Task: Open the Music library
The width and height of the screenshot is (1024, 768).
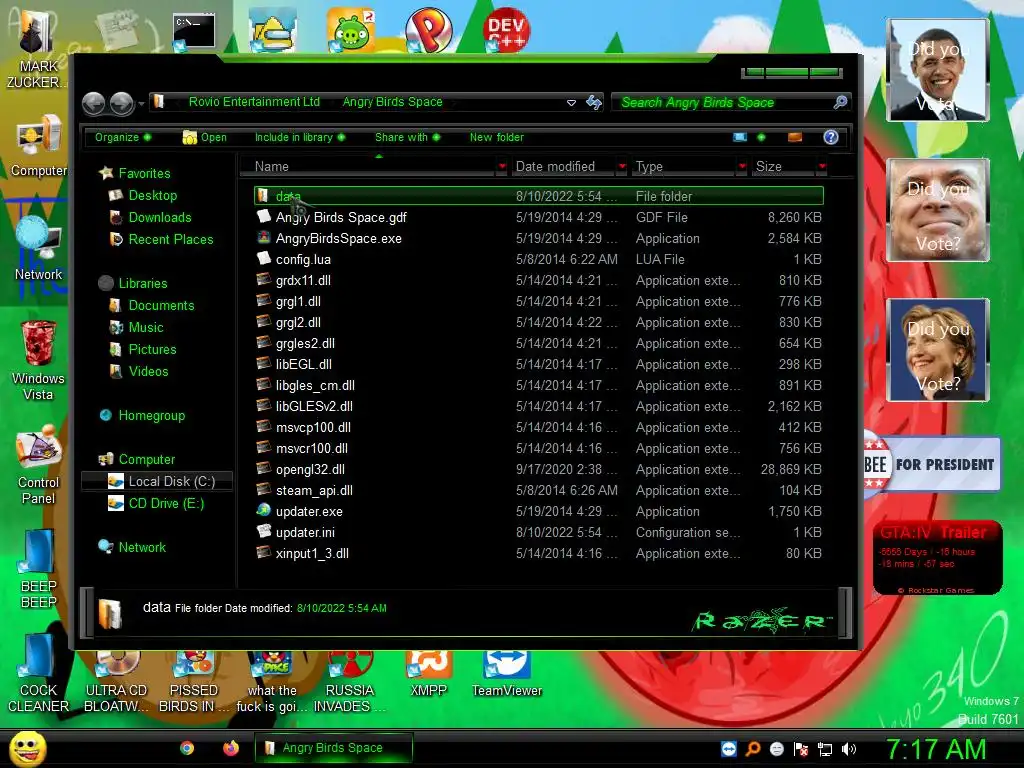Action: 146,327
